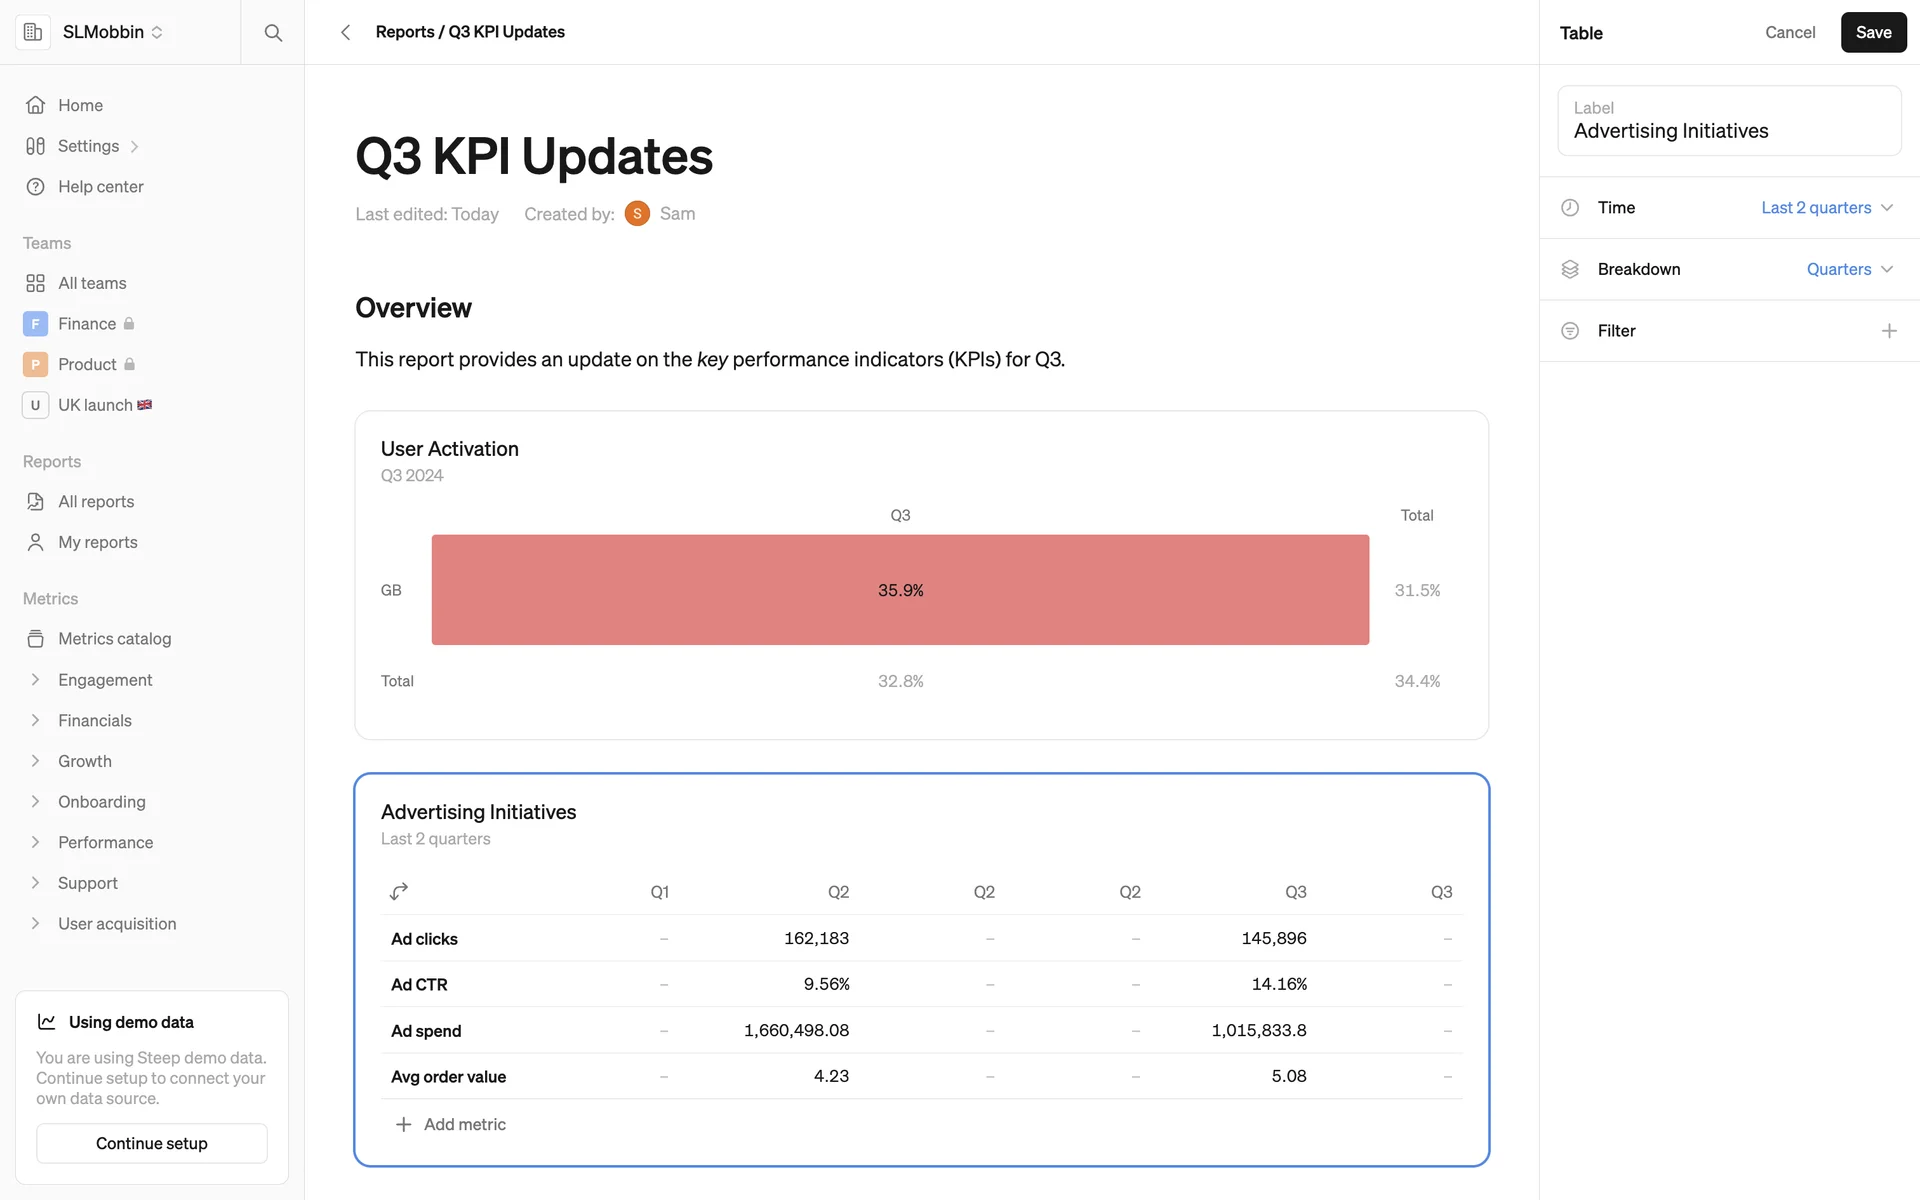Click the red GB 35.9% bar
The width and height of the screenshot is (1920, 1200).
[x=900, y=590]
